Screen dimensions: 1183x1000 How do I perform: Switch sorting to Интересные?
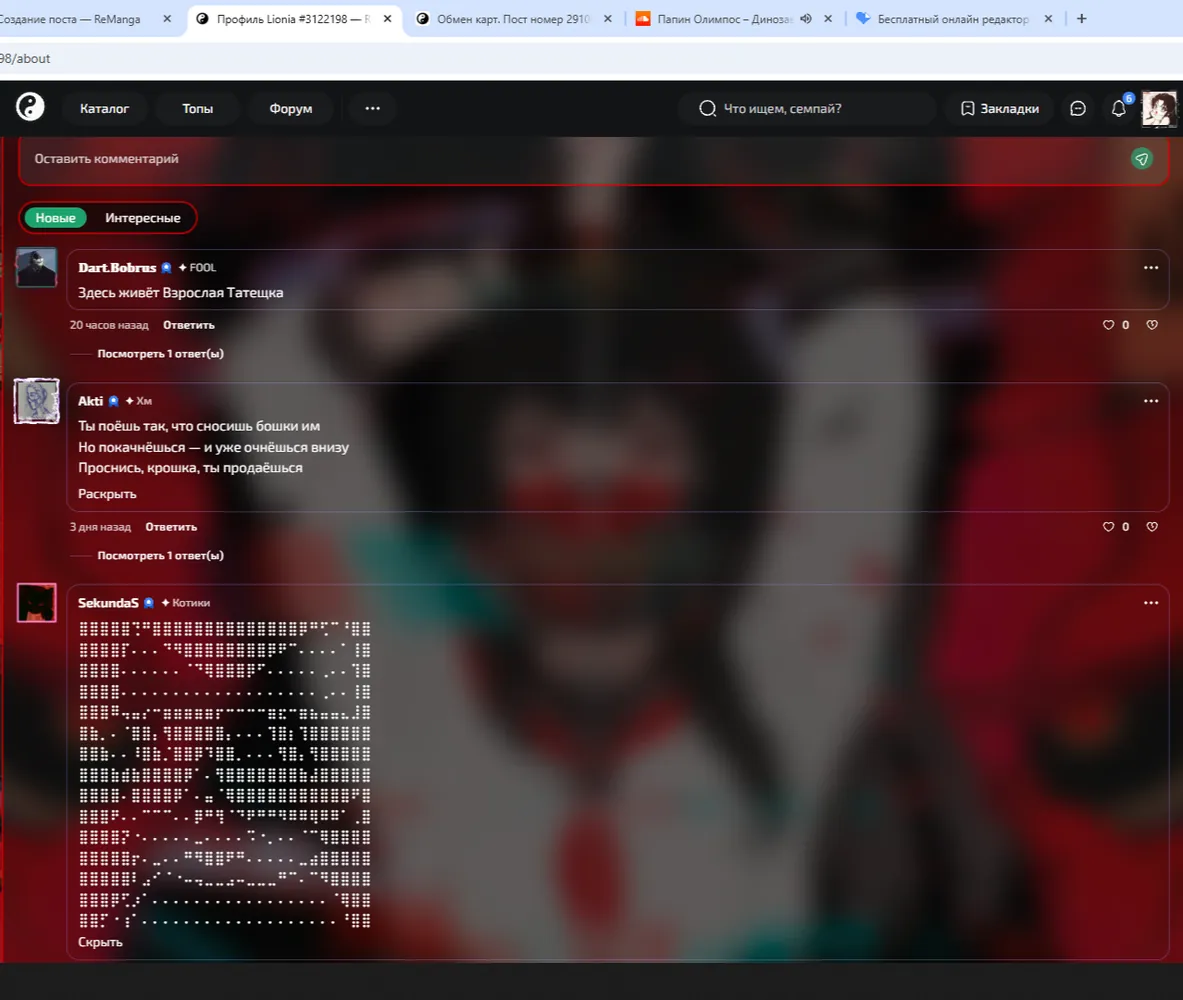[x=143, y=218]
